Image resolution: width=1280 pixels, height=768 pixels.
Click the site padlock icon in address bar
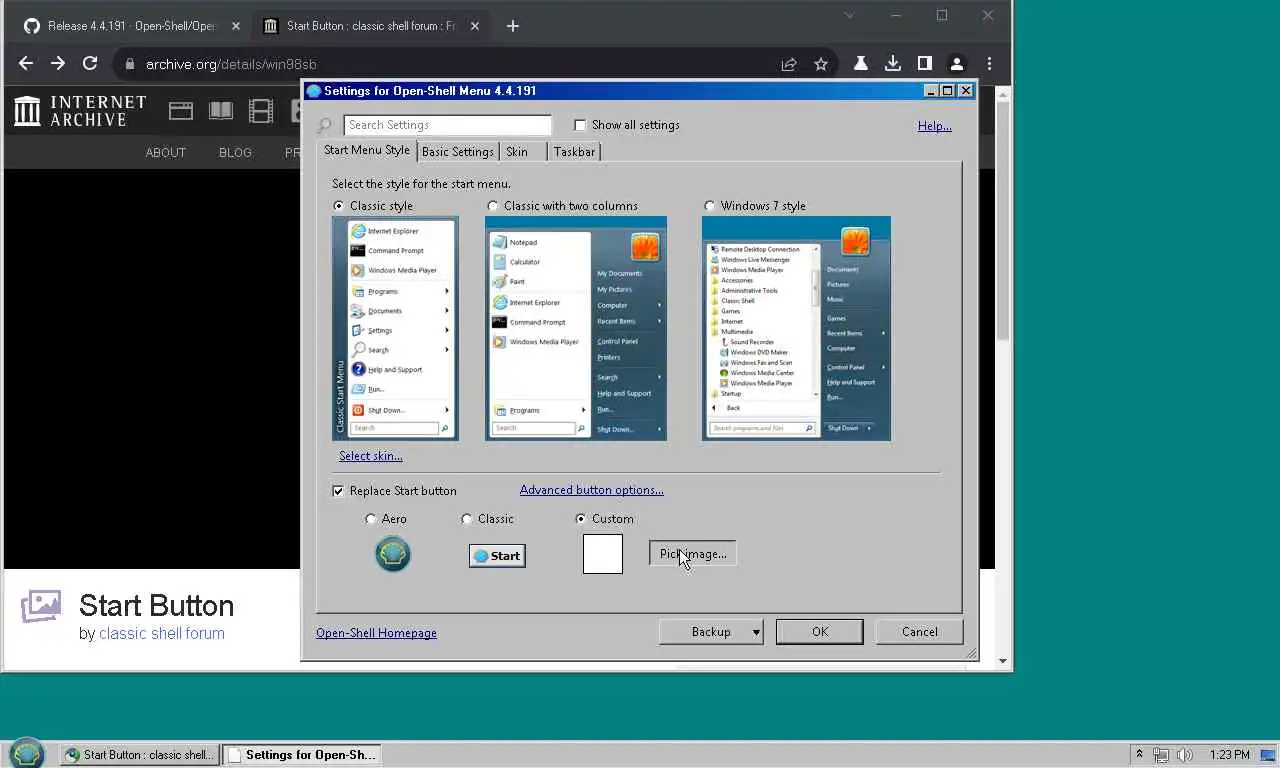coord(129,64)
